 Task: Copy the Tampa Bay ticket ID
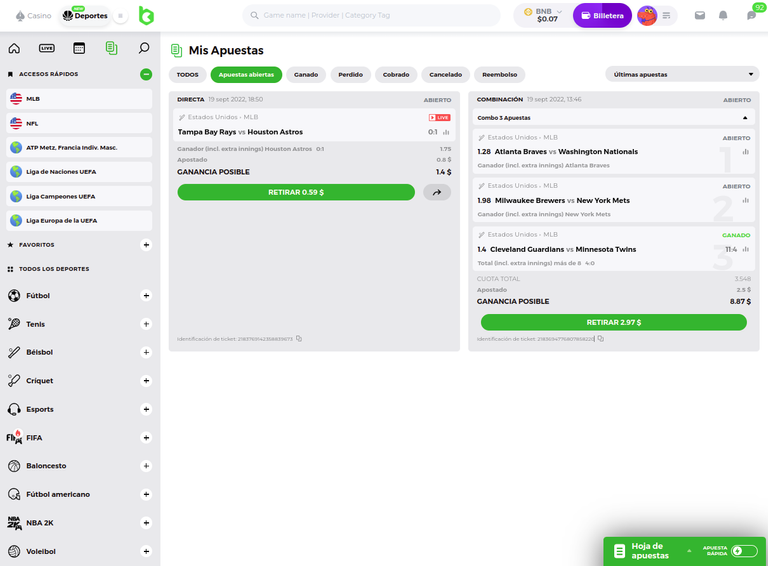(299, 338)
